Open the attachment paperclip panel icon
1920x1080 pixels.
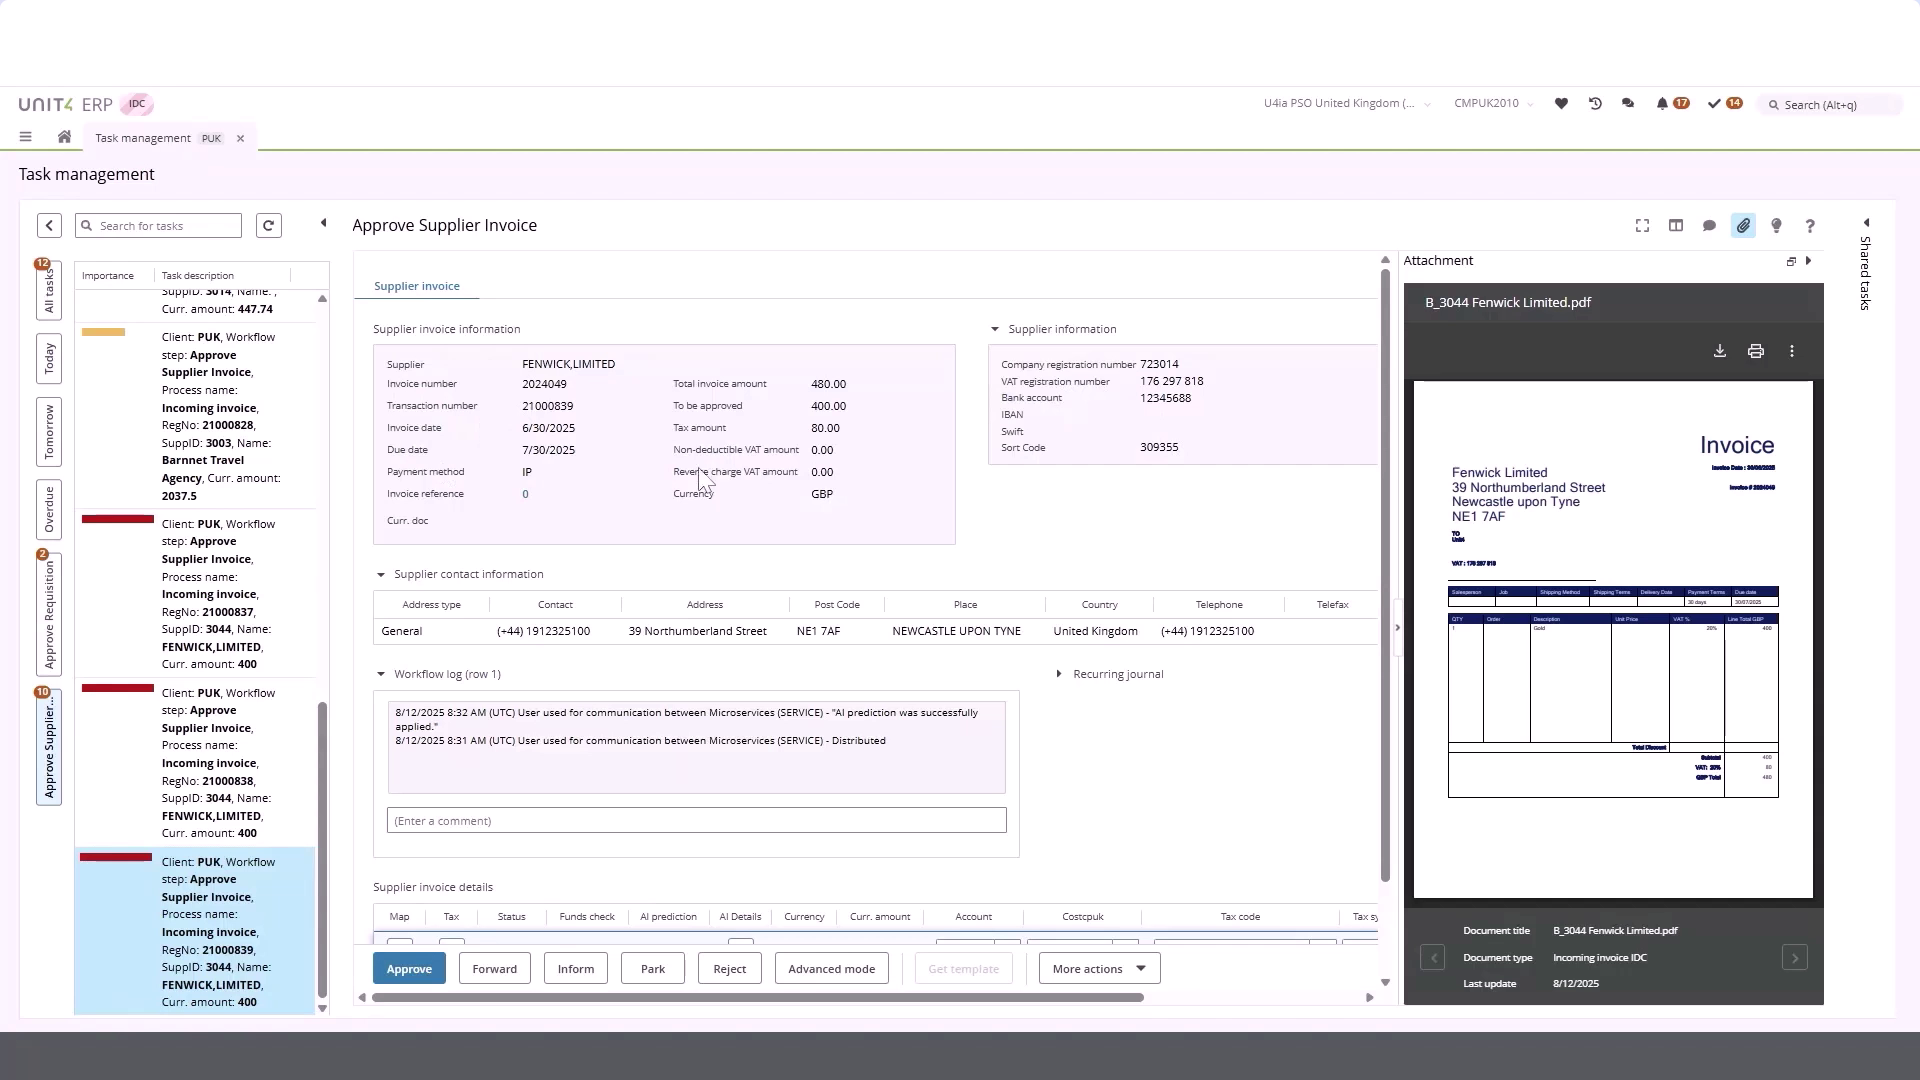click(x=1743, y=226)
